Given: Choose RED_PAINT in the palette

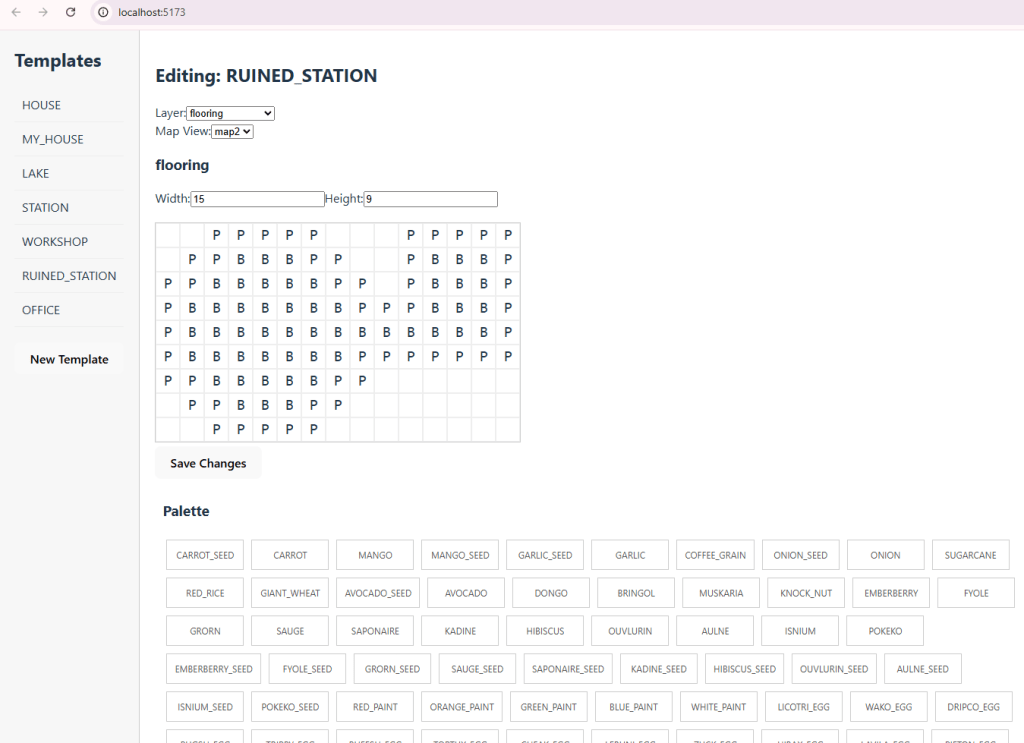Looking at the screenshot, I should pos(375,707).
